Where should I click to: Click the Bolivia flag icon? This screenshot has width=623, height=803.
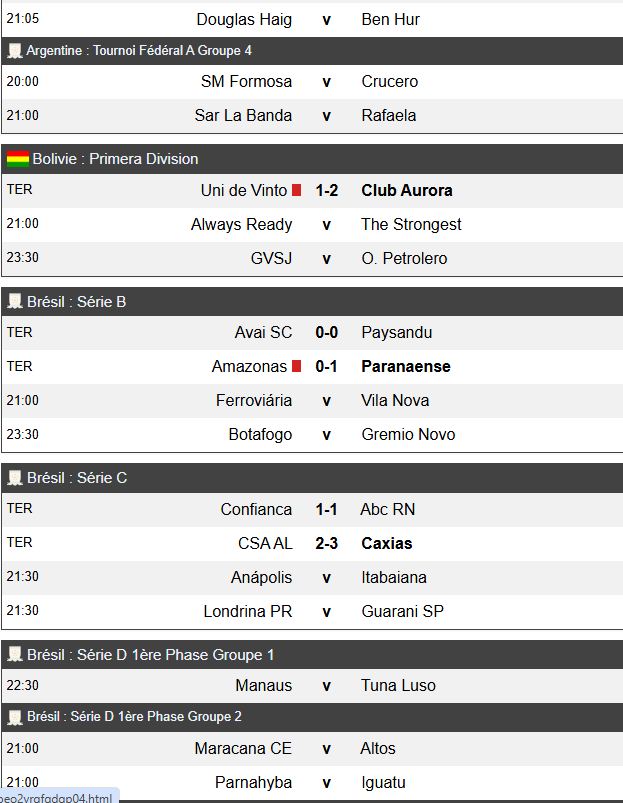(17, 159)
